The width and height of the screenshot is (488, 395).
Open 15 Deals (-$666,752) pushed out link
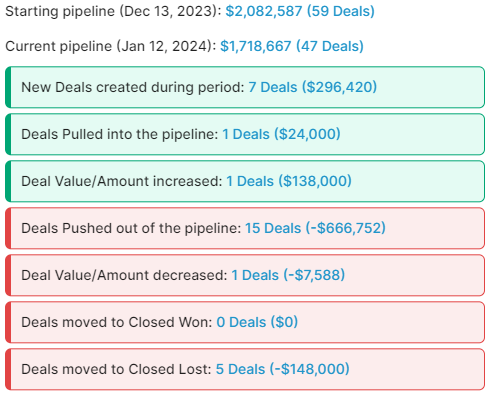click(x=315, y=228)
